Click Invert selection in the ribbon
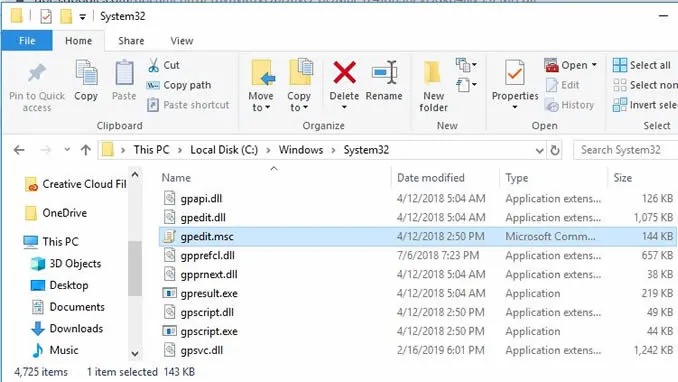This screenshot has height=382, width=678. [x=646, y=105]
